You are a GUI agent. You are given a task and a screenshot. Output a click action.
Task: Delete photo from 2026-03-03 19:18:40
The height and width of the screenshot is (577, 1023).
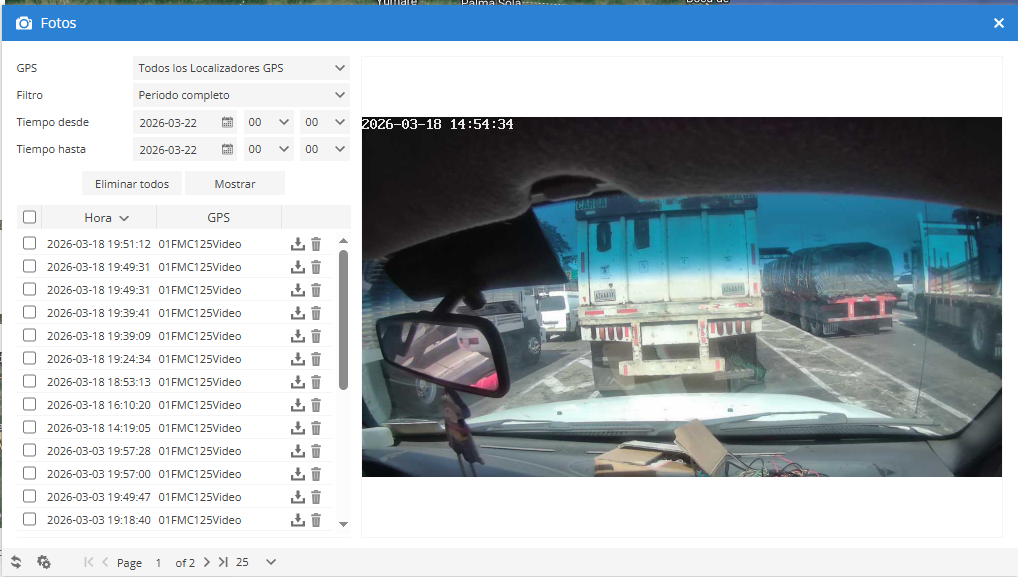tap(316, 520)
